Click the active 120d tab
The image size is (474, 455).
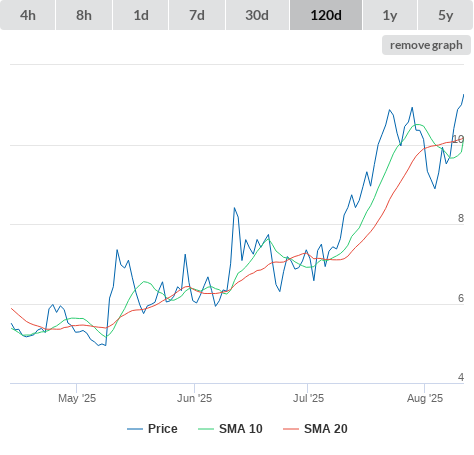[x=326, y=15]
